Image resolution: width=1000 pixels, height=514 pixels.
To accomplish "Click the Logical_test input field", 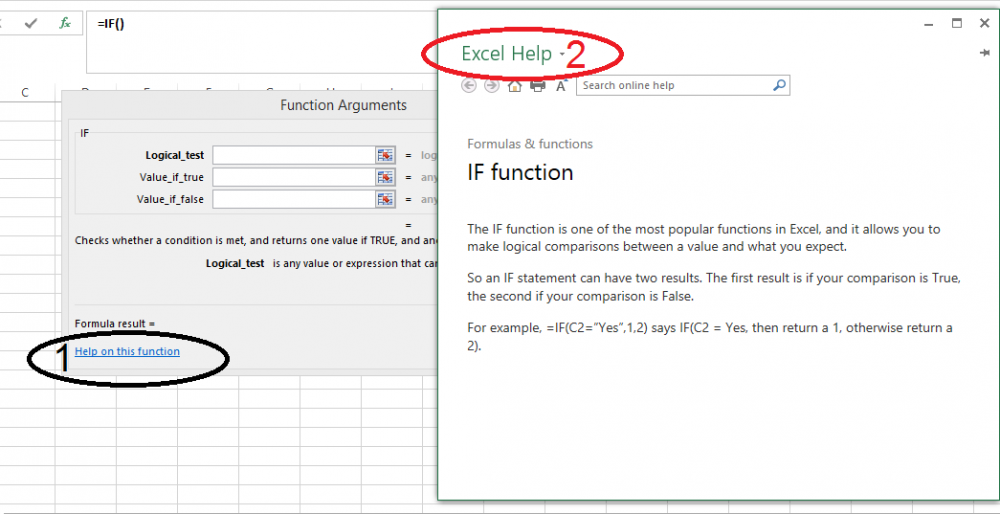I will coord(293,155).
